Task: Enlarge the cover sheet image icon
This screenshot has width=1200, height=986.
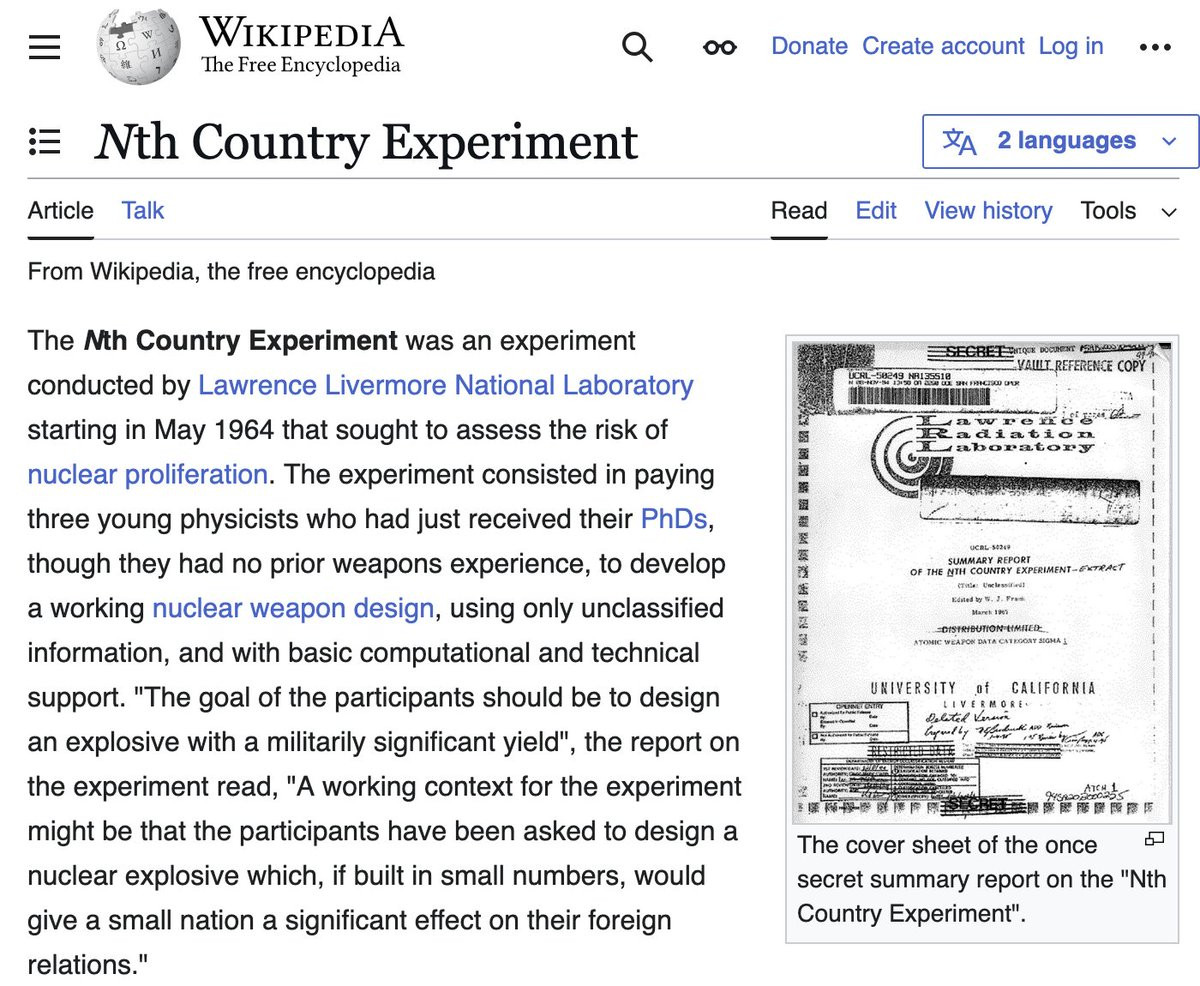Action: [x=1155, y=838]
